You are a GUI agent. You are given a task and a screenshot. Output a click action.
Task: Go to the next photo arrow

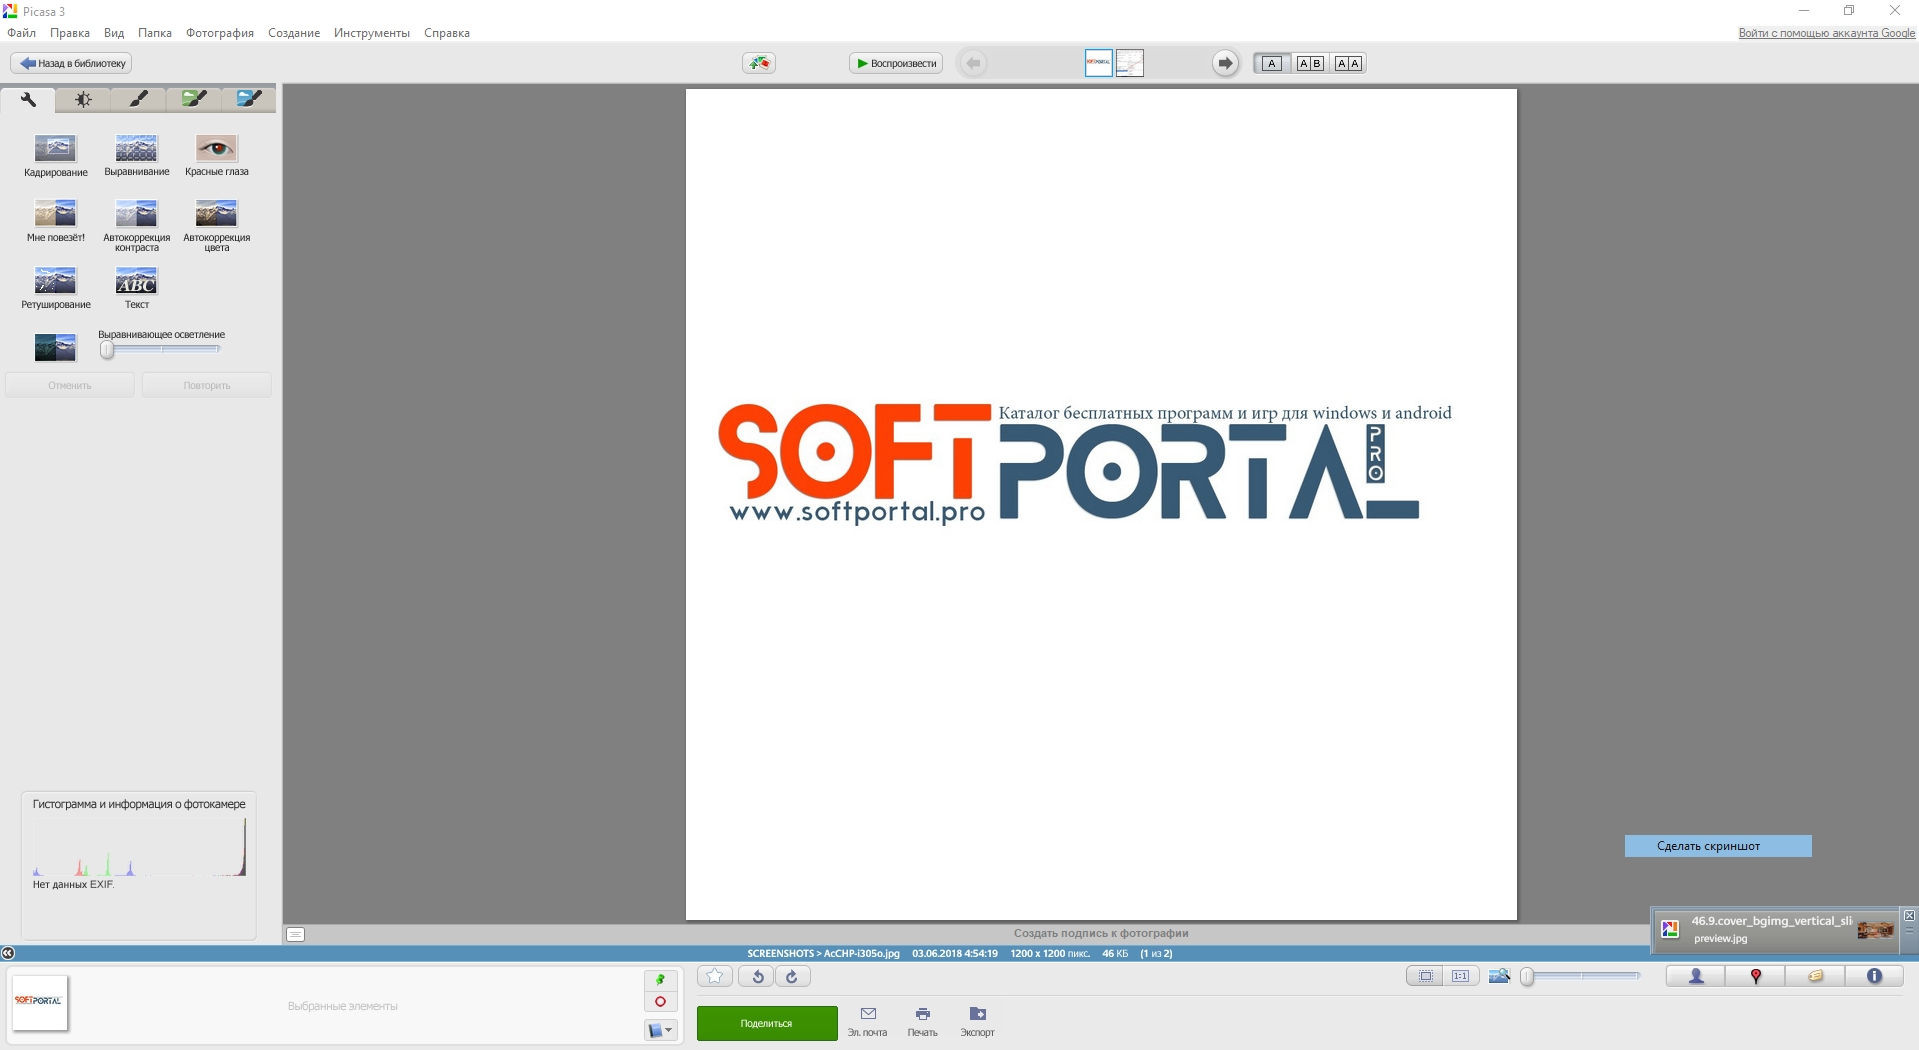(x=1225, y=63)
